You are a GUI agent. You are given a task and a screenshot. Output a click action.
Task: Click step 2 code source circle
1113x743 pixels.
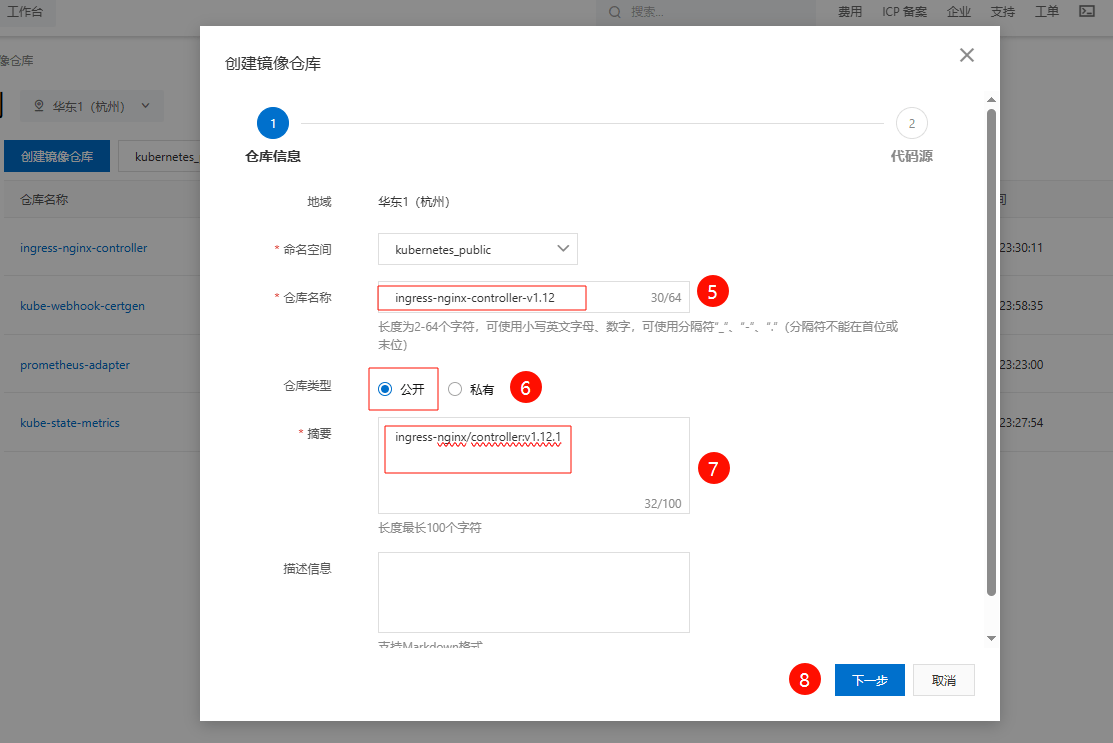pyautogui.click(x=911, y=123)
